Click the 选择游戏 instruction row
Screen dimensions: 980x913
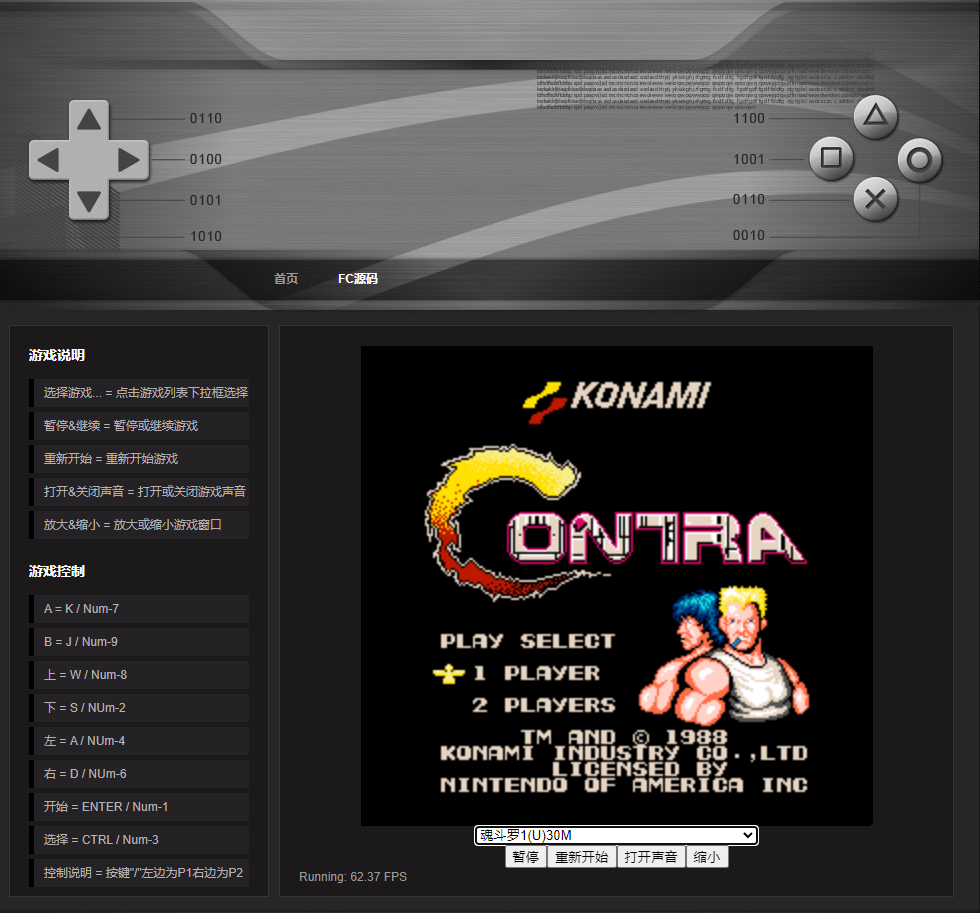pyautogui.click(x=140, y=393)
